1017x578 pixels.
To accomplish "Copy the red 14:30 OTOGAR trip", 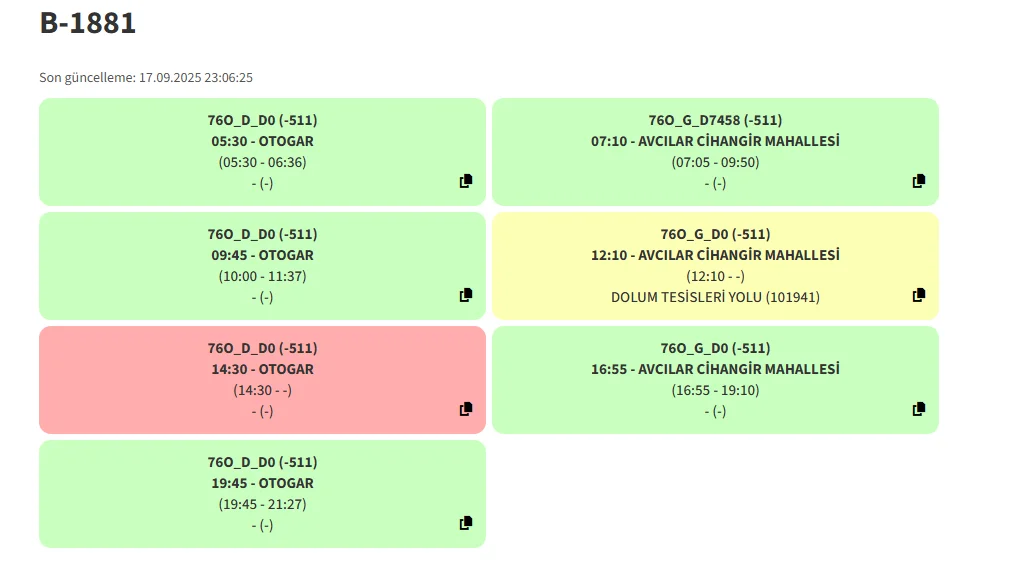I will 466,409.
